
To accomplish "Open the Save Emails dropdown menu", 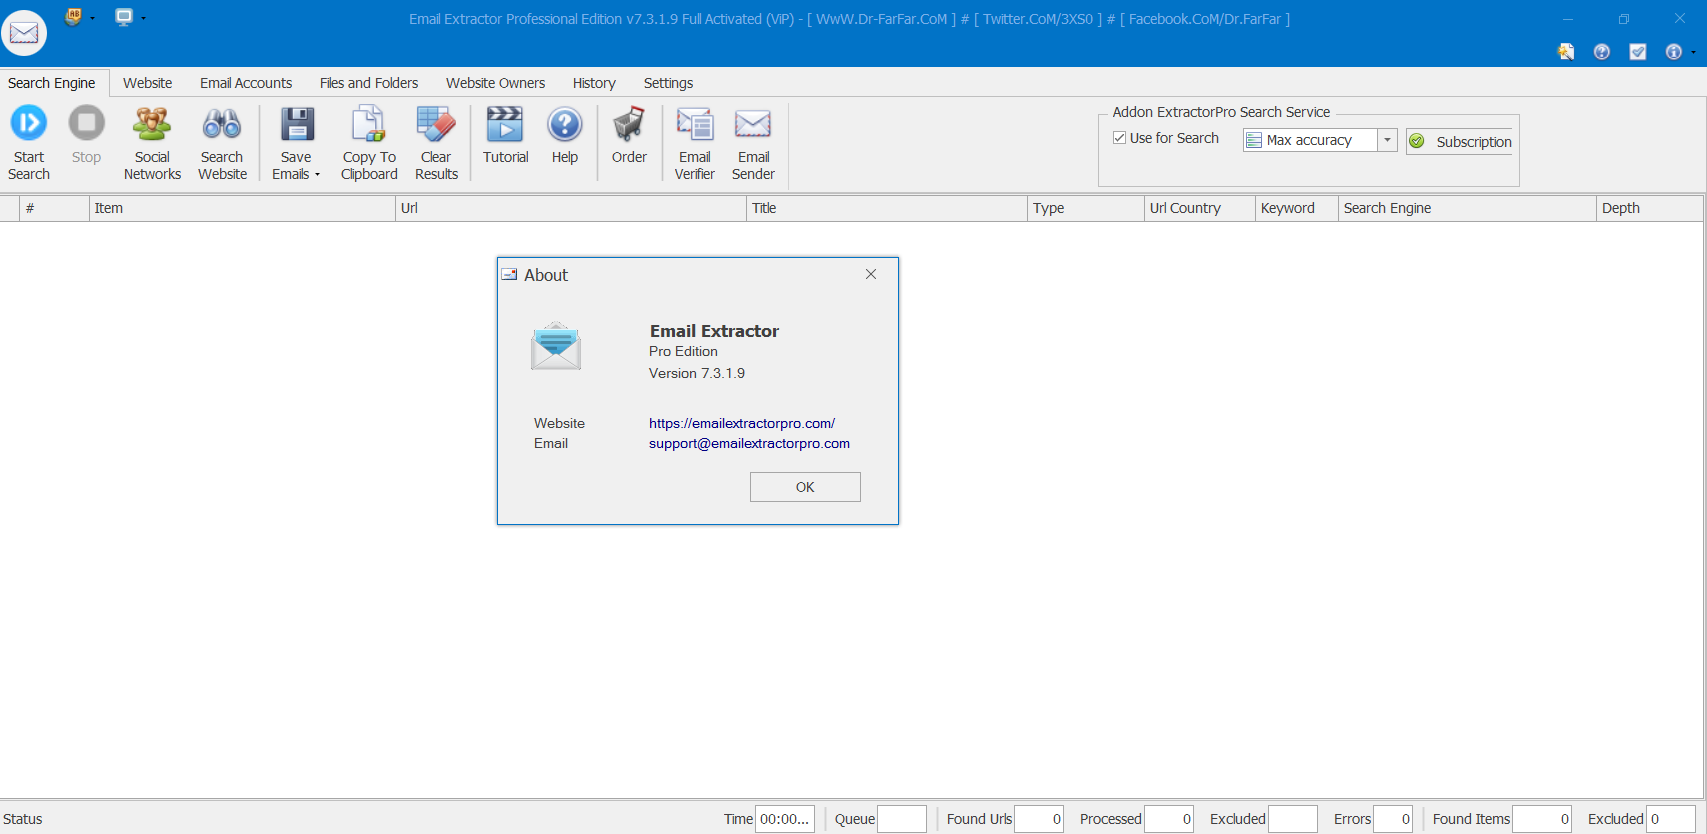I will tap(317, 175).
